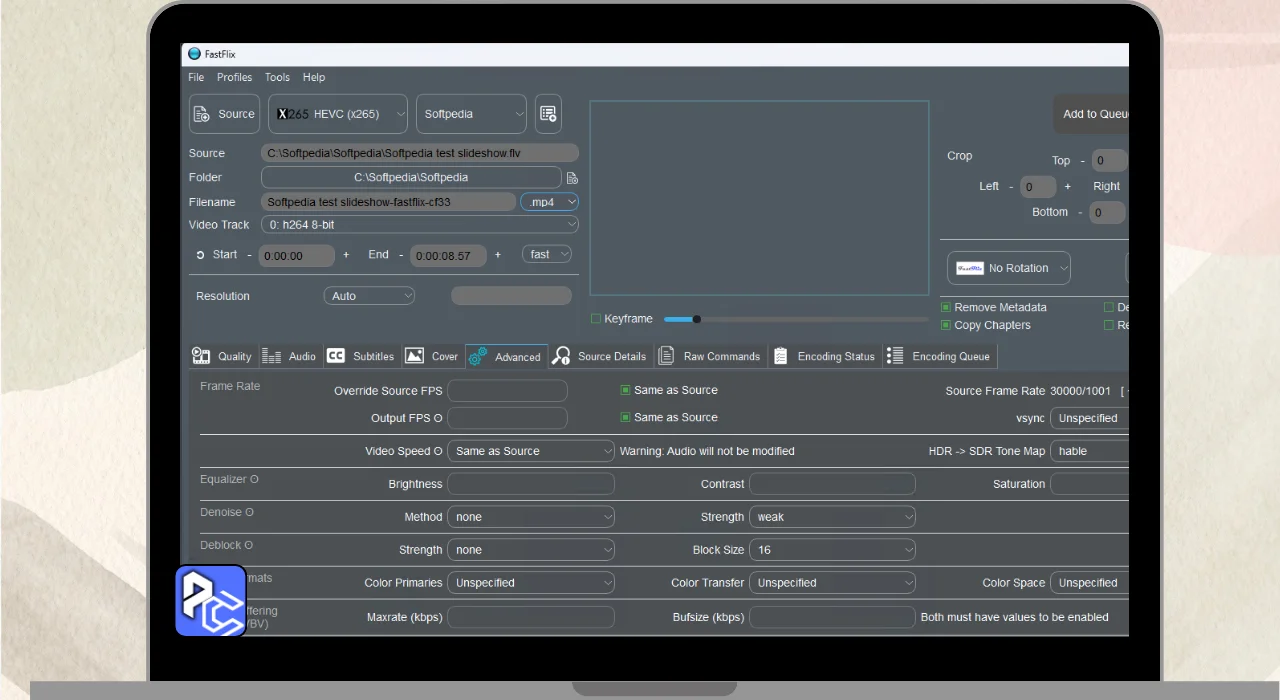Expand the HEVC (x265) encoder dropdown
Image resolution: width=1280 pixels, height=700 pixels.
pos(338,114)
